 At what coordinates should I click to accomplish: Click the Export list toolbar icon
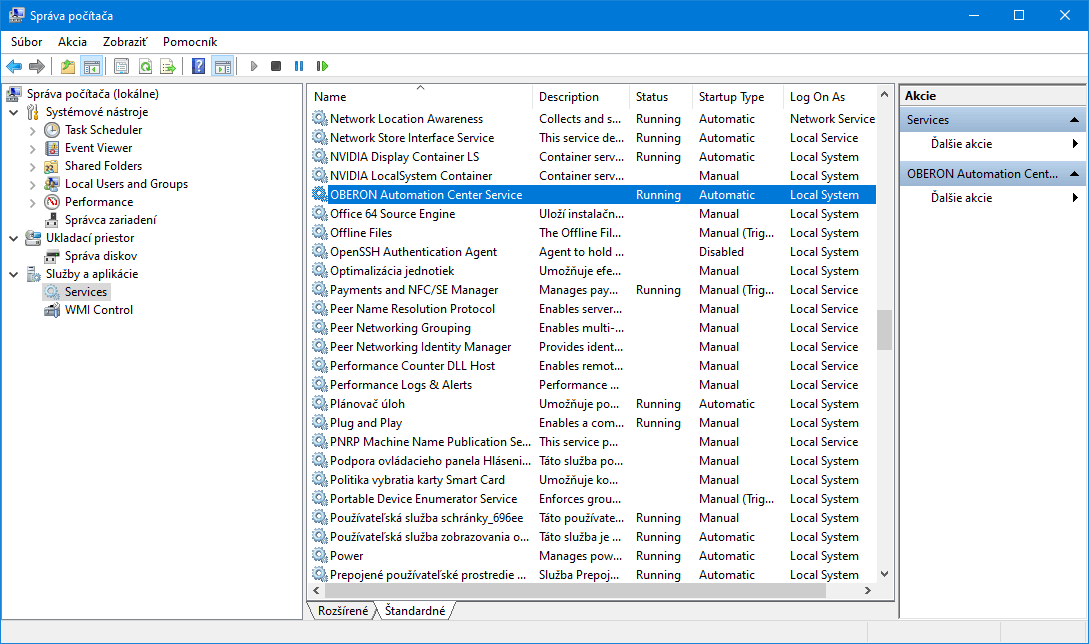(168, 66)
